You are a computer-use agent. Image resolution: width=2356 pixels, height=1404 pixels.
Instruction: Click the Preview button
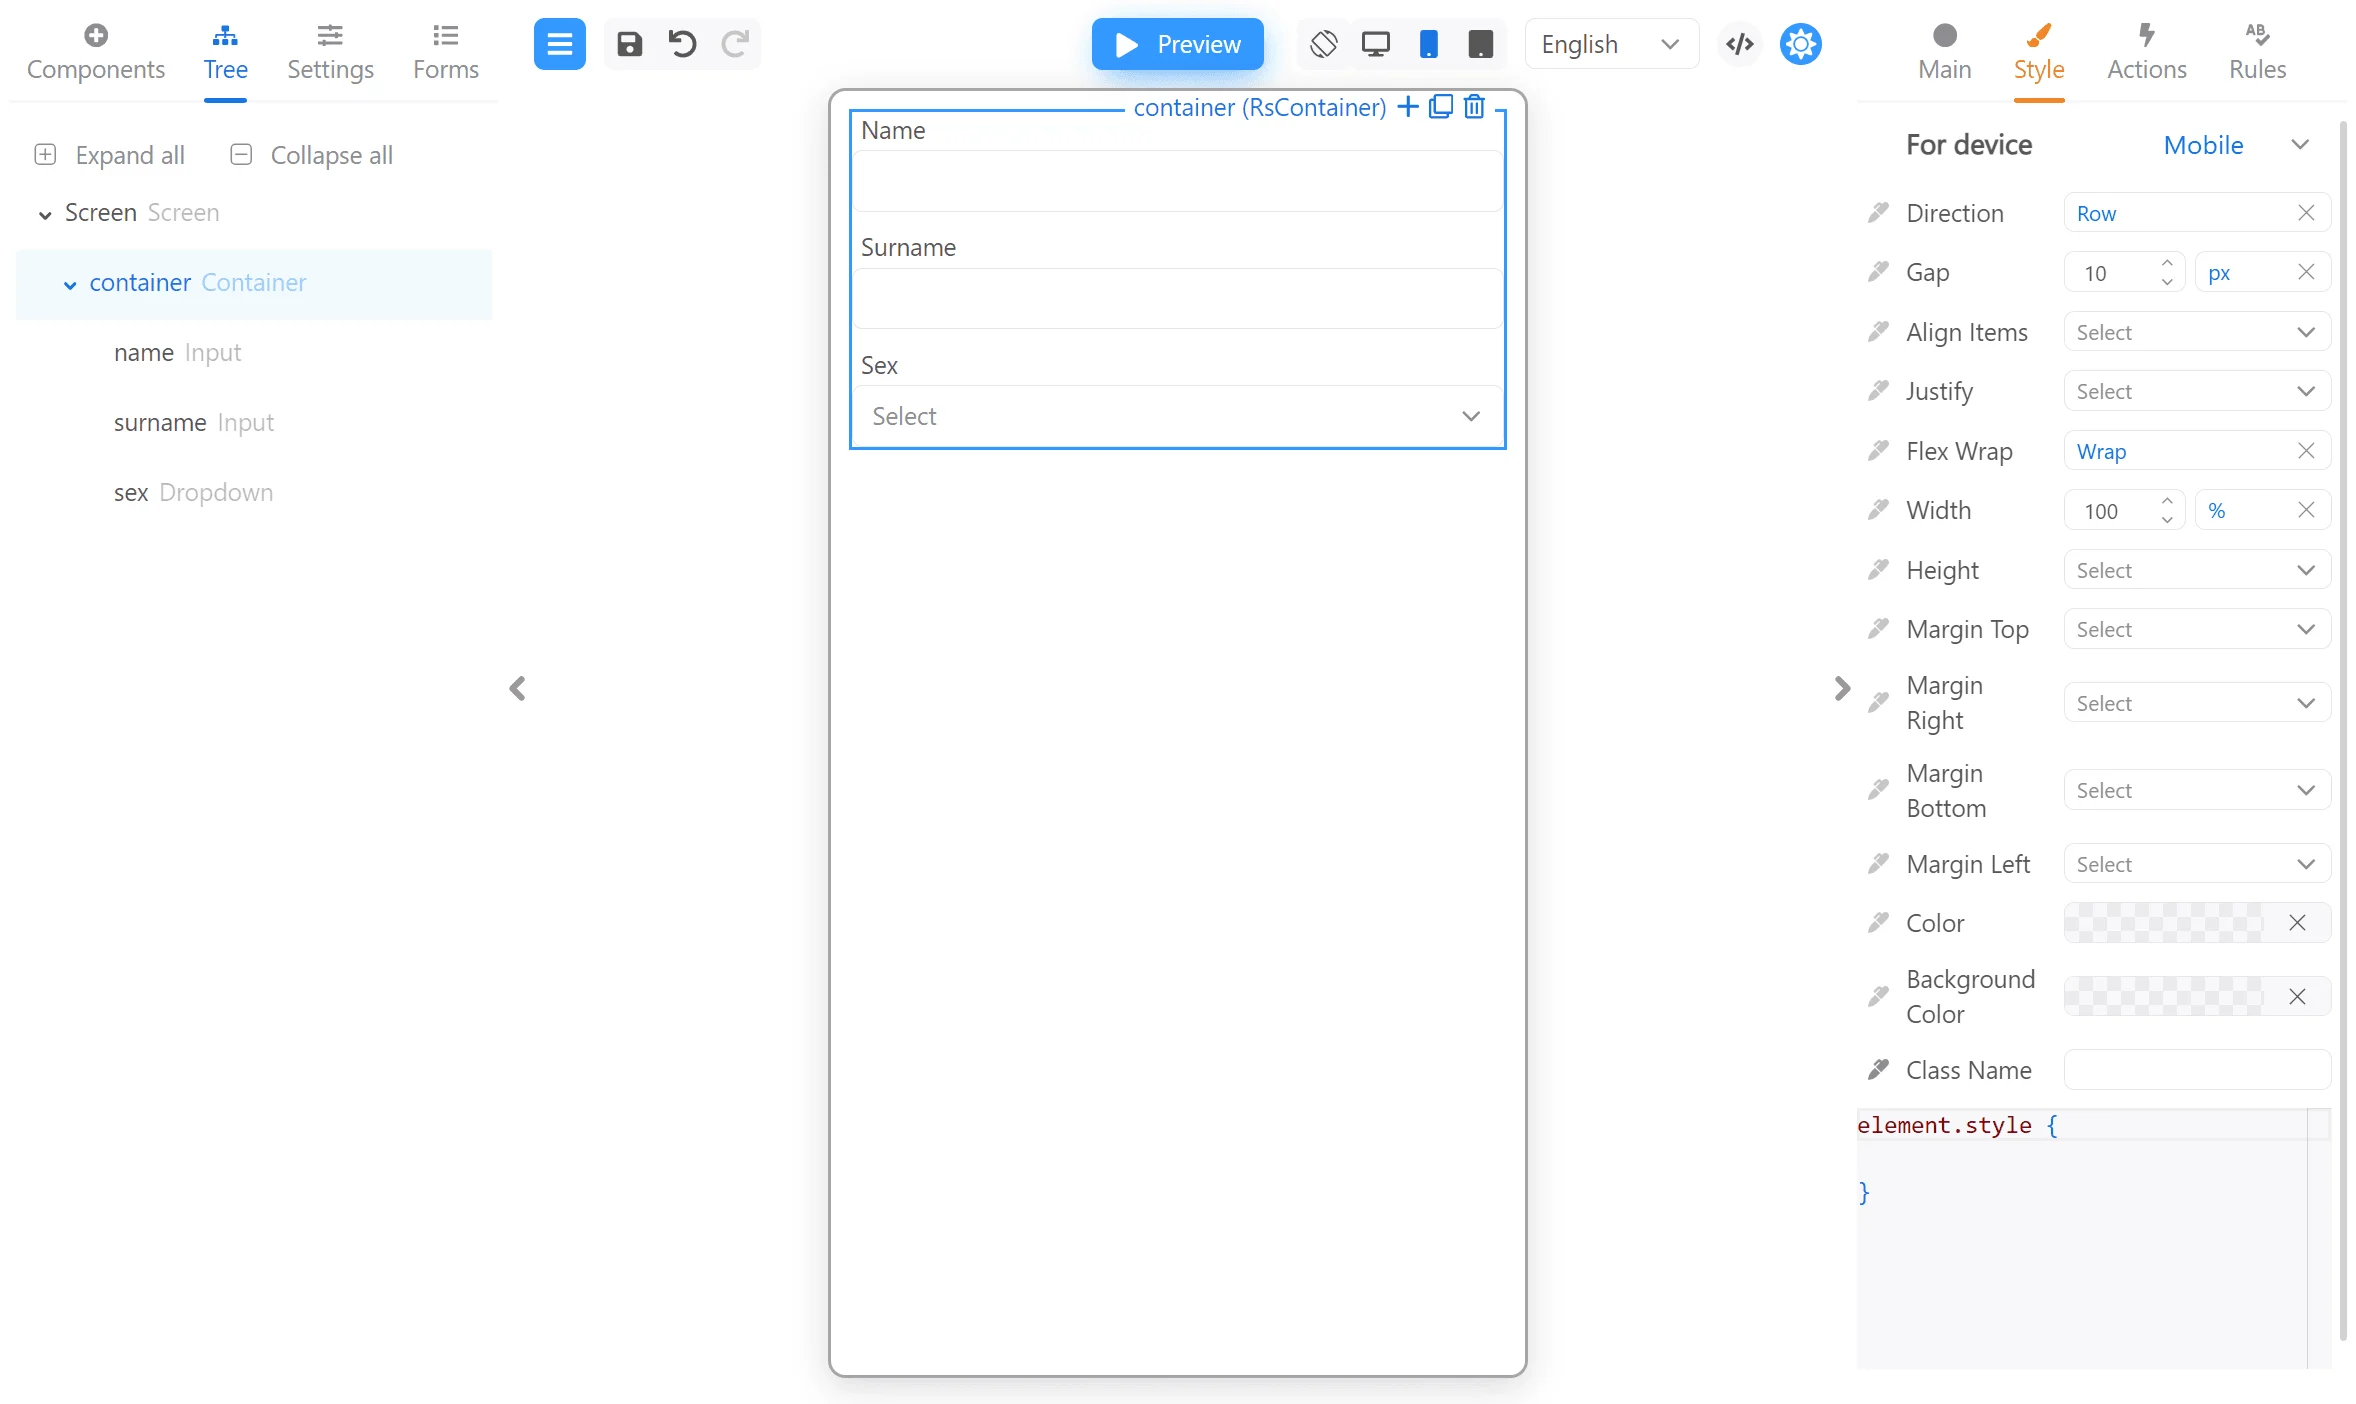coord(1177,44)
